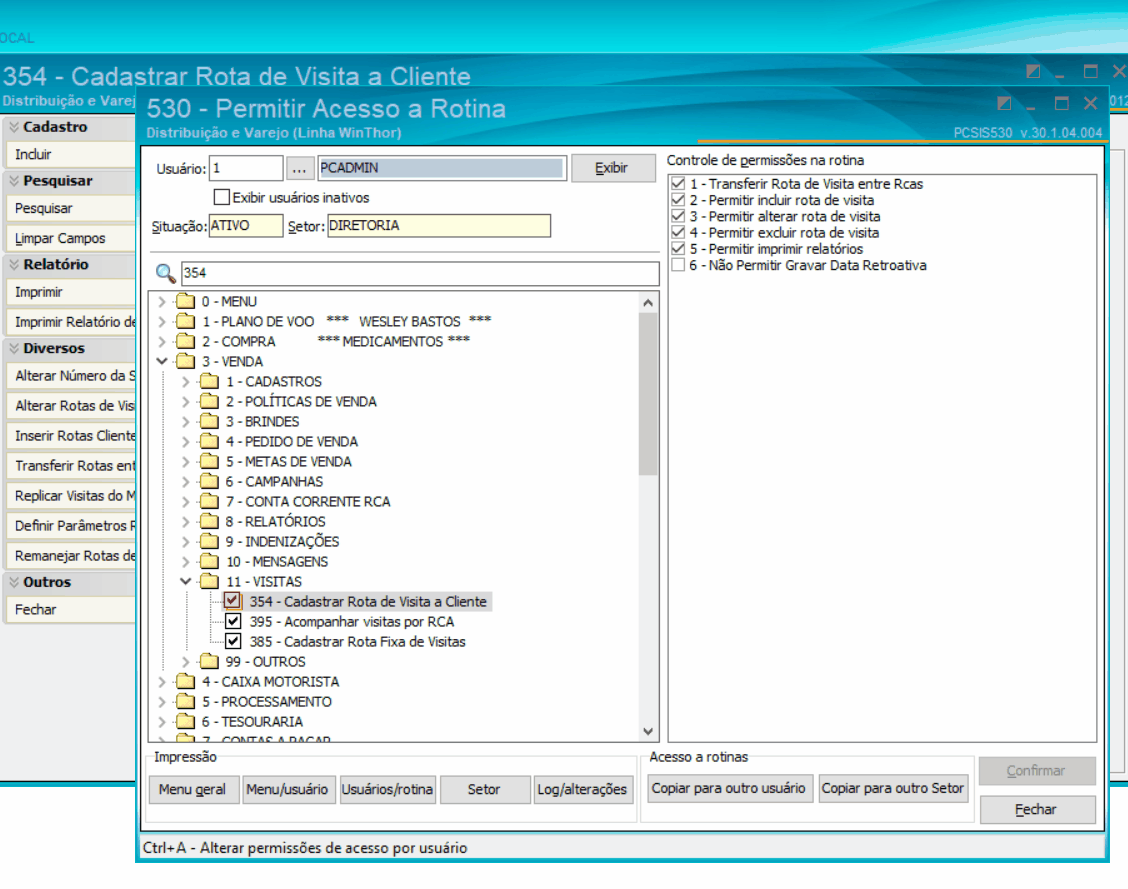Click Imprimir in window 354 sidebar

pos(70,292)
